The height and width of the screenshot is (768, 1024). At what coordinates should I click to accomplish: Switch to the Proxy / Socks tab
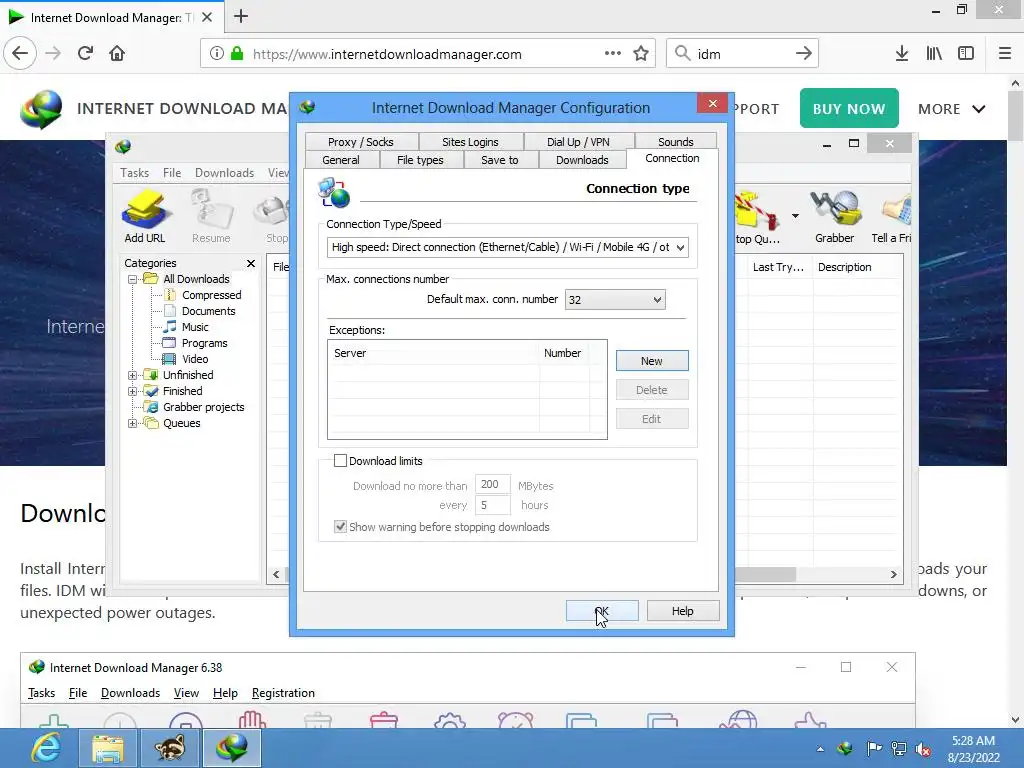click(x=360, y=142)
